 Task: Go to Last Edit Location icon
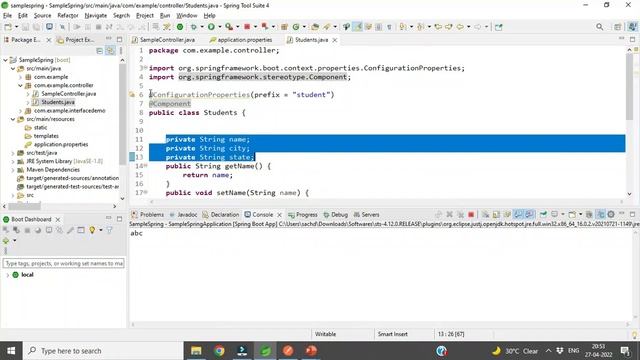[x=438, y=27]
